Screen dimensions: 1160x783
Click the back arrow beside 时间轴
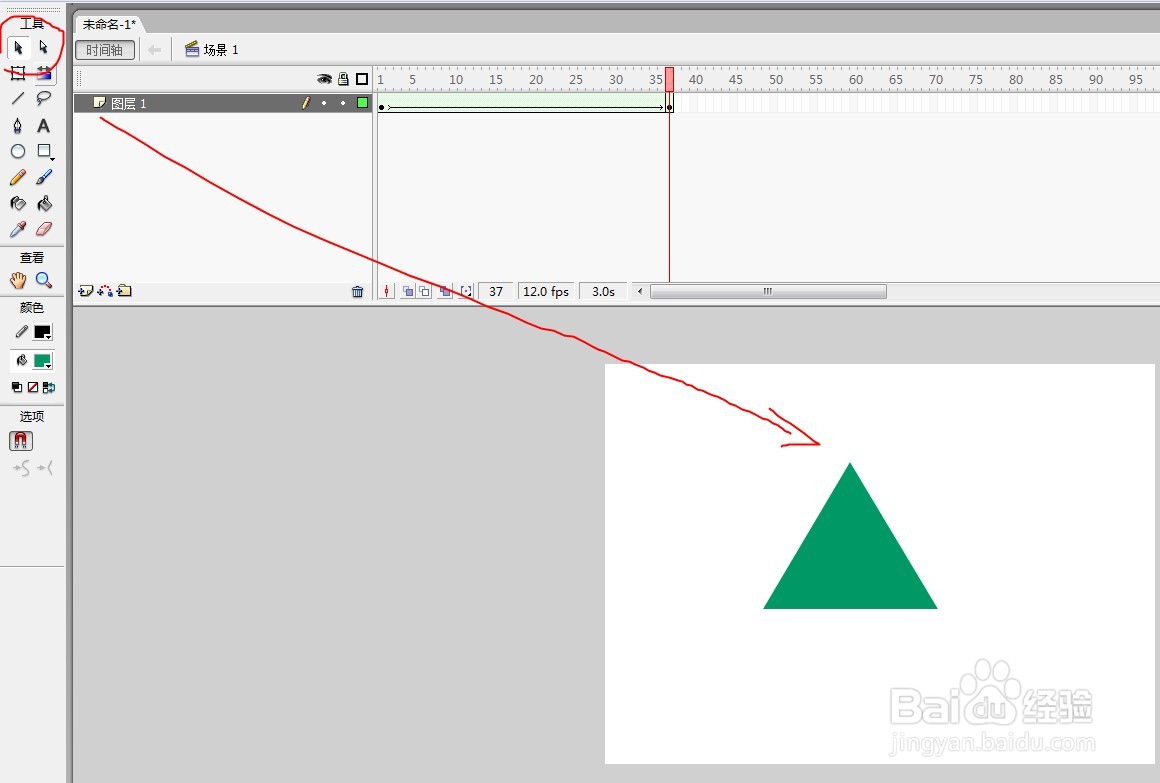click(154, 50)
